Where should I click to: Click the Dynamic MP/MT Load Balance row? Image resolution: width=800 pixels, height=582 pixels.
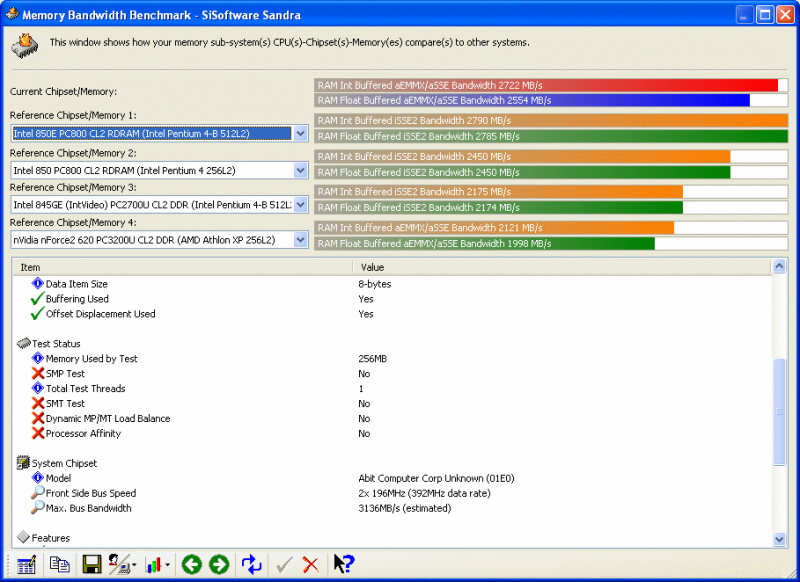point(108,418)
